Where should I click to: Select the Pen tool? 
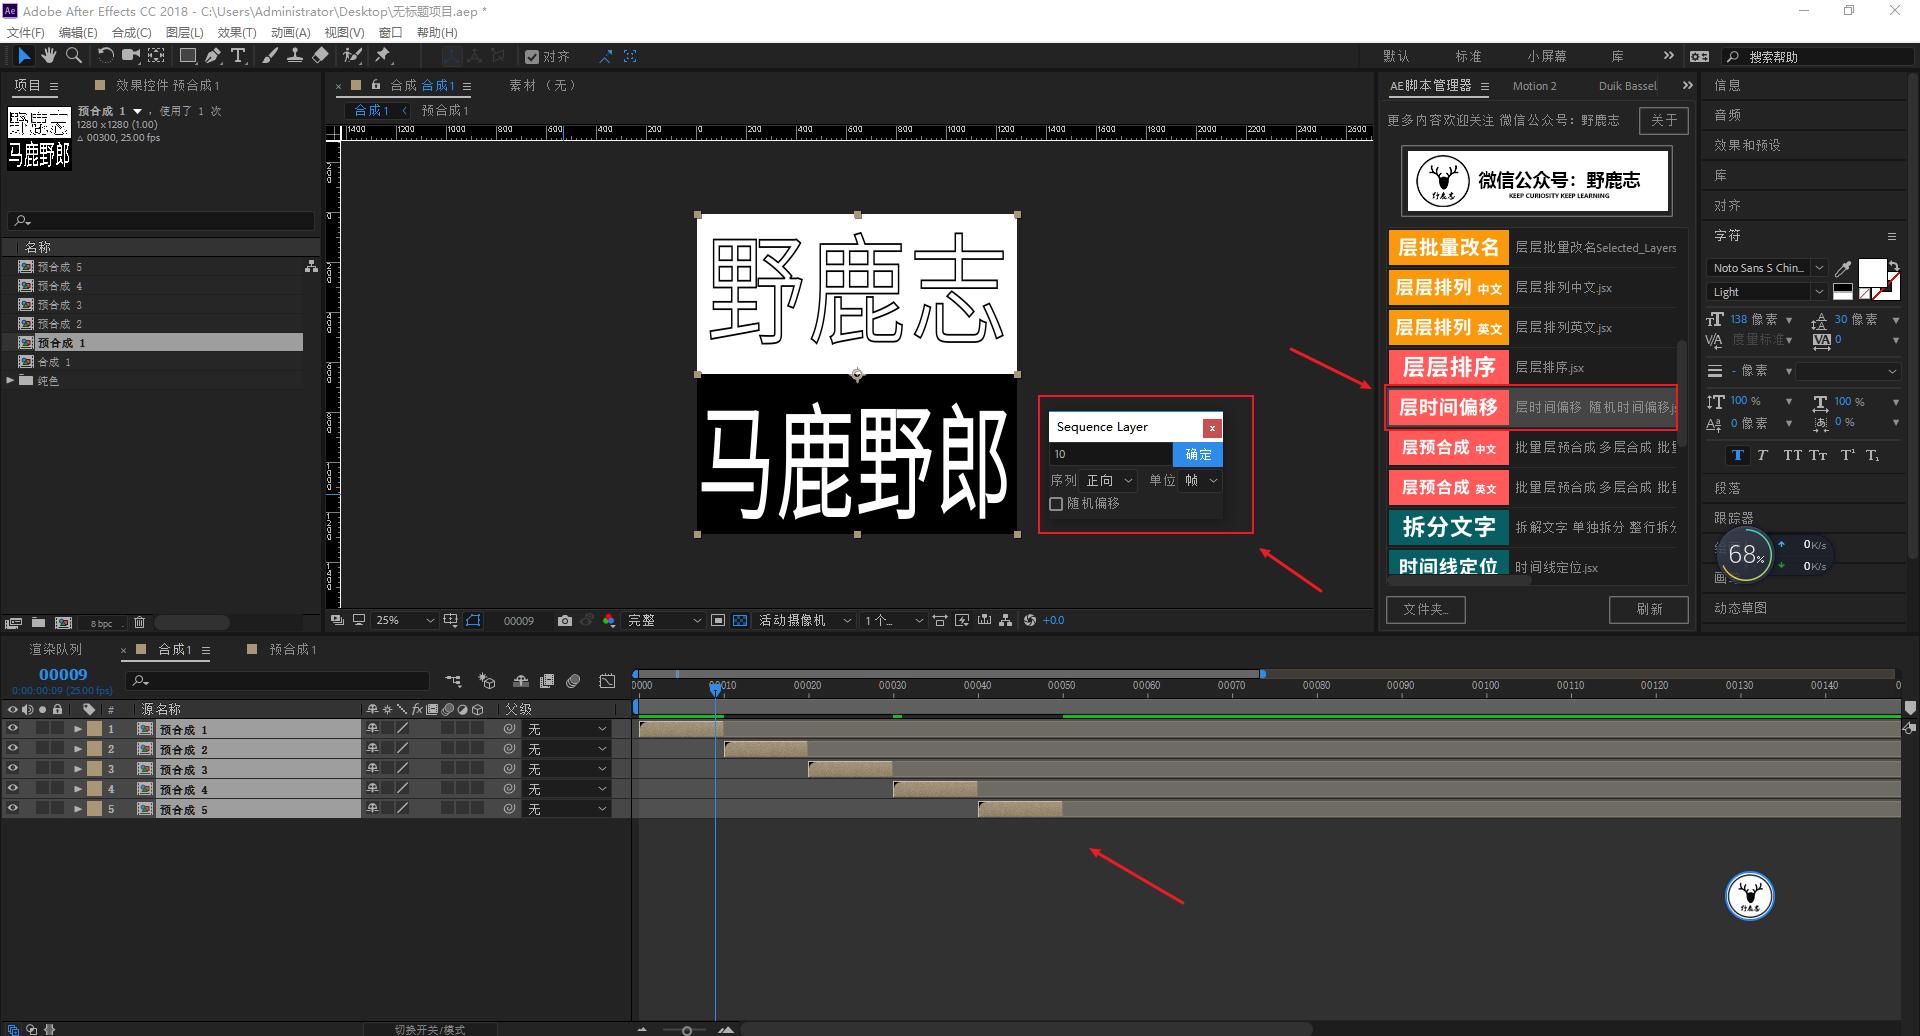point(212,56)
